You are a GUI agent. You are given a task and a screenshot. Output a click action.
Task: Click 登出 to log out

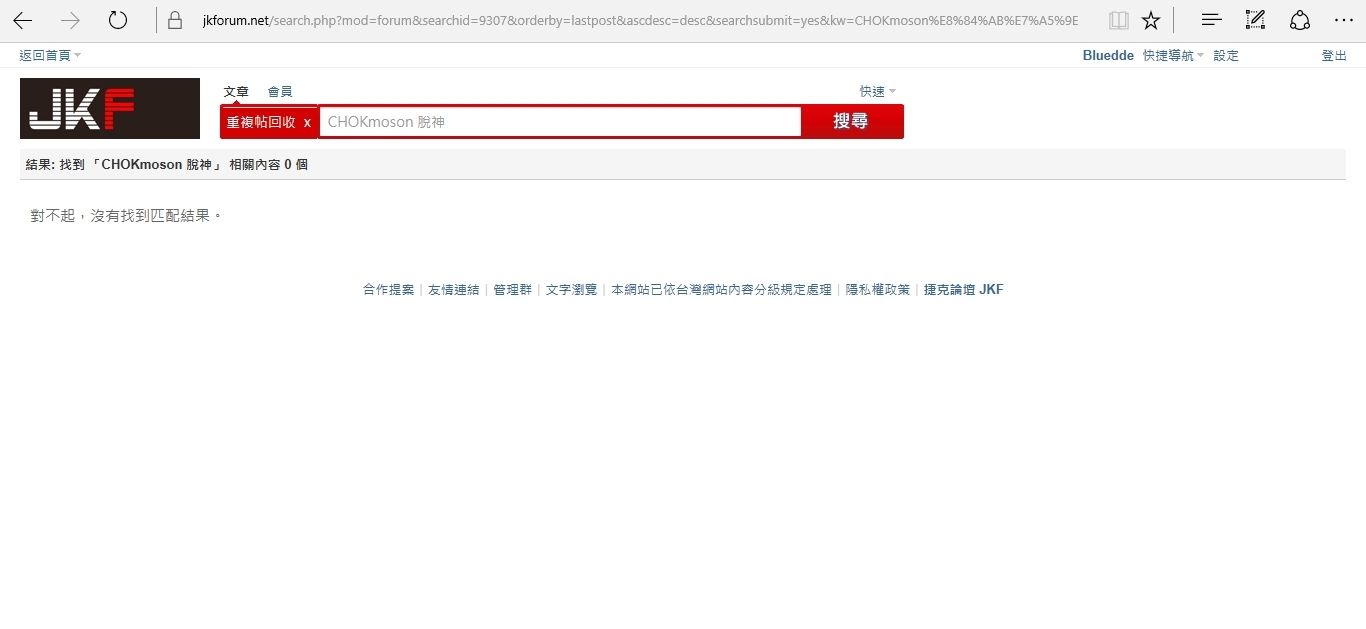[x=1334, y=55]
